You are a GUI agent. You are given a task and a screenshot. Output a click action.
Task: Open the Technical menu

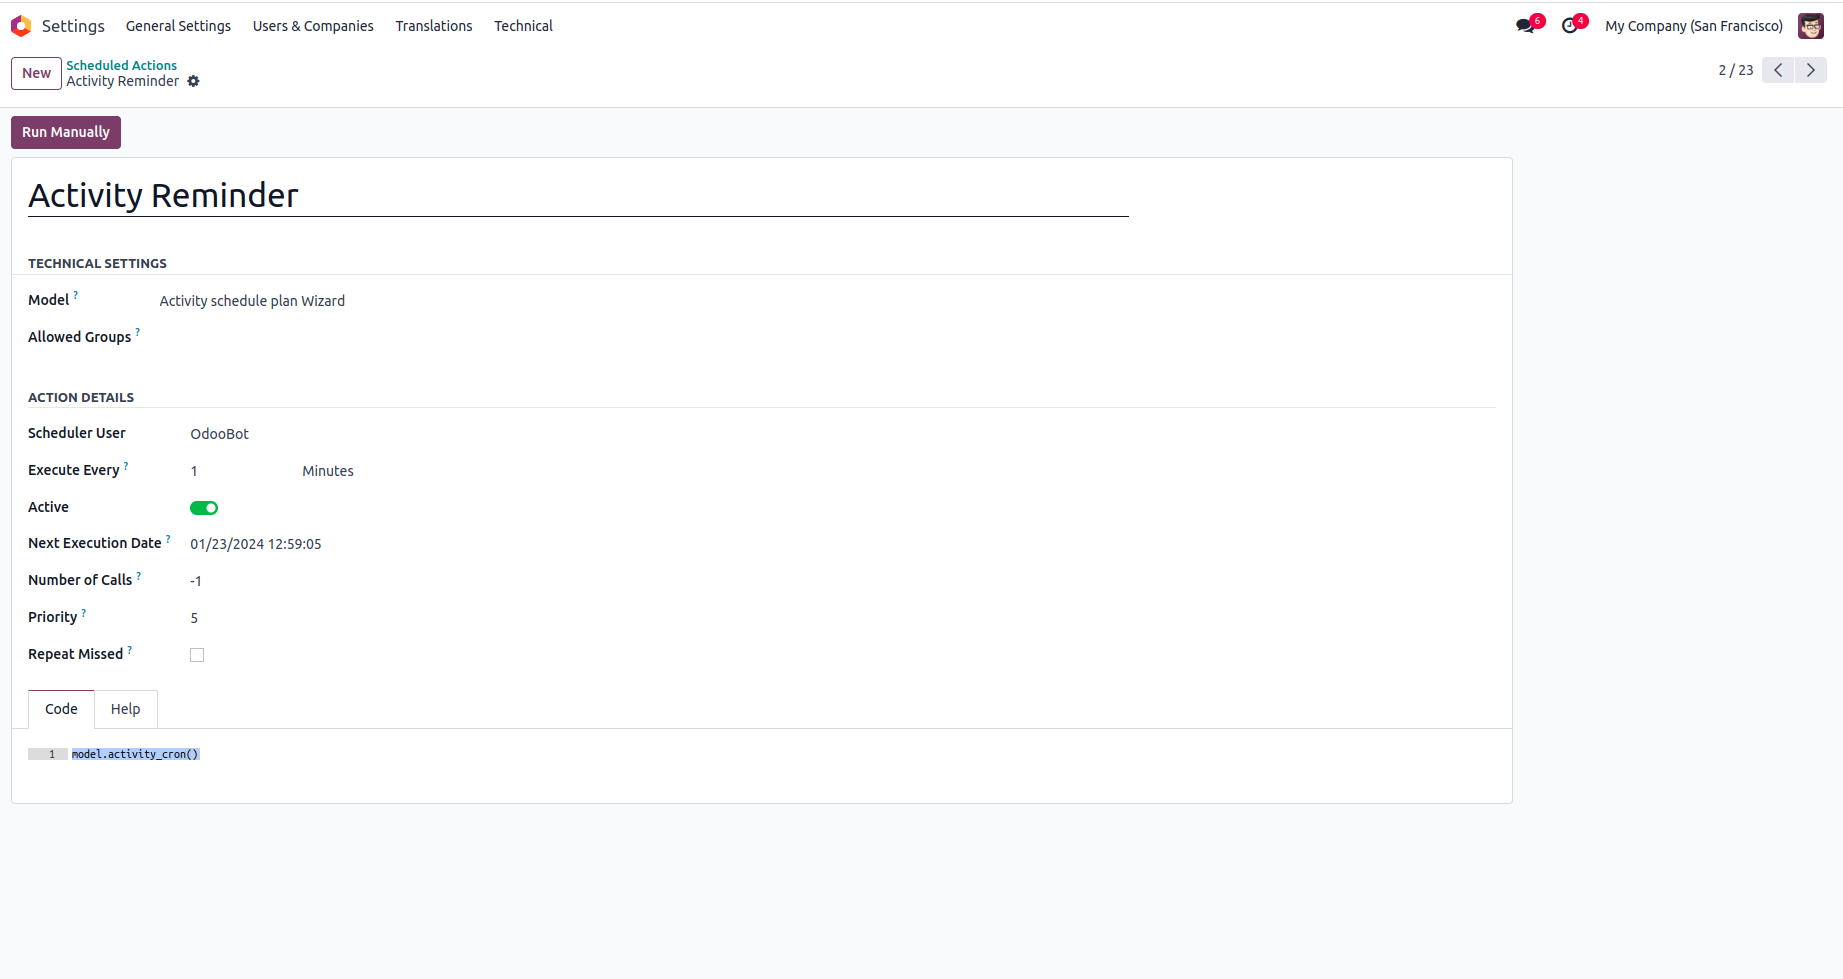coord(523,26)
